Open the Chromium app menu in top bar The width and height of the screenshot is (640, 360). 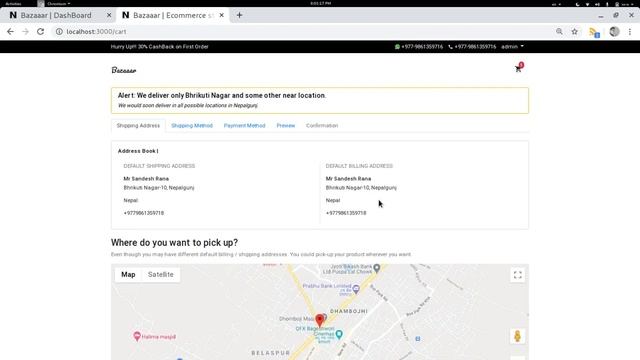click(x=55, y=4)
